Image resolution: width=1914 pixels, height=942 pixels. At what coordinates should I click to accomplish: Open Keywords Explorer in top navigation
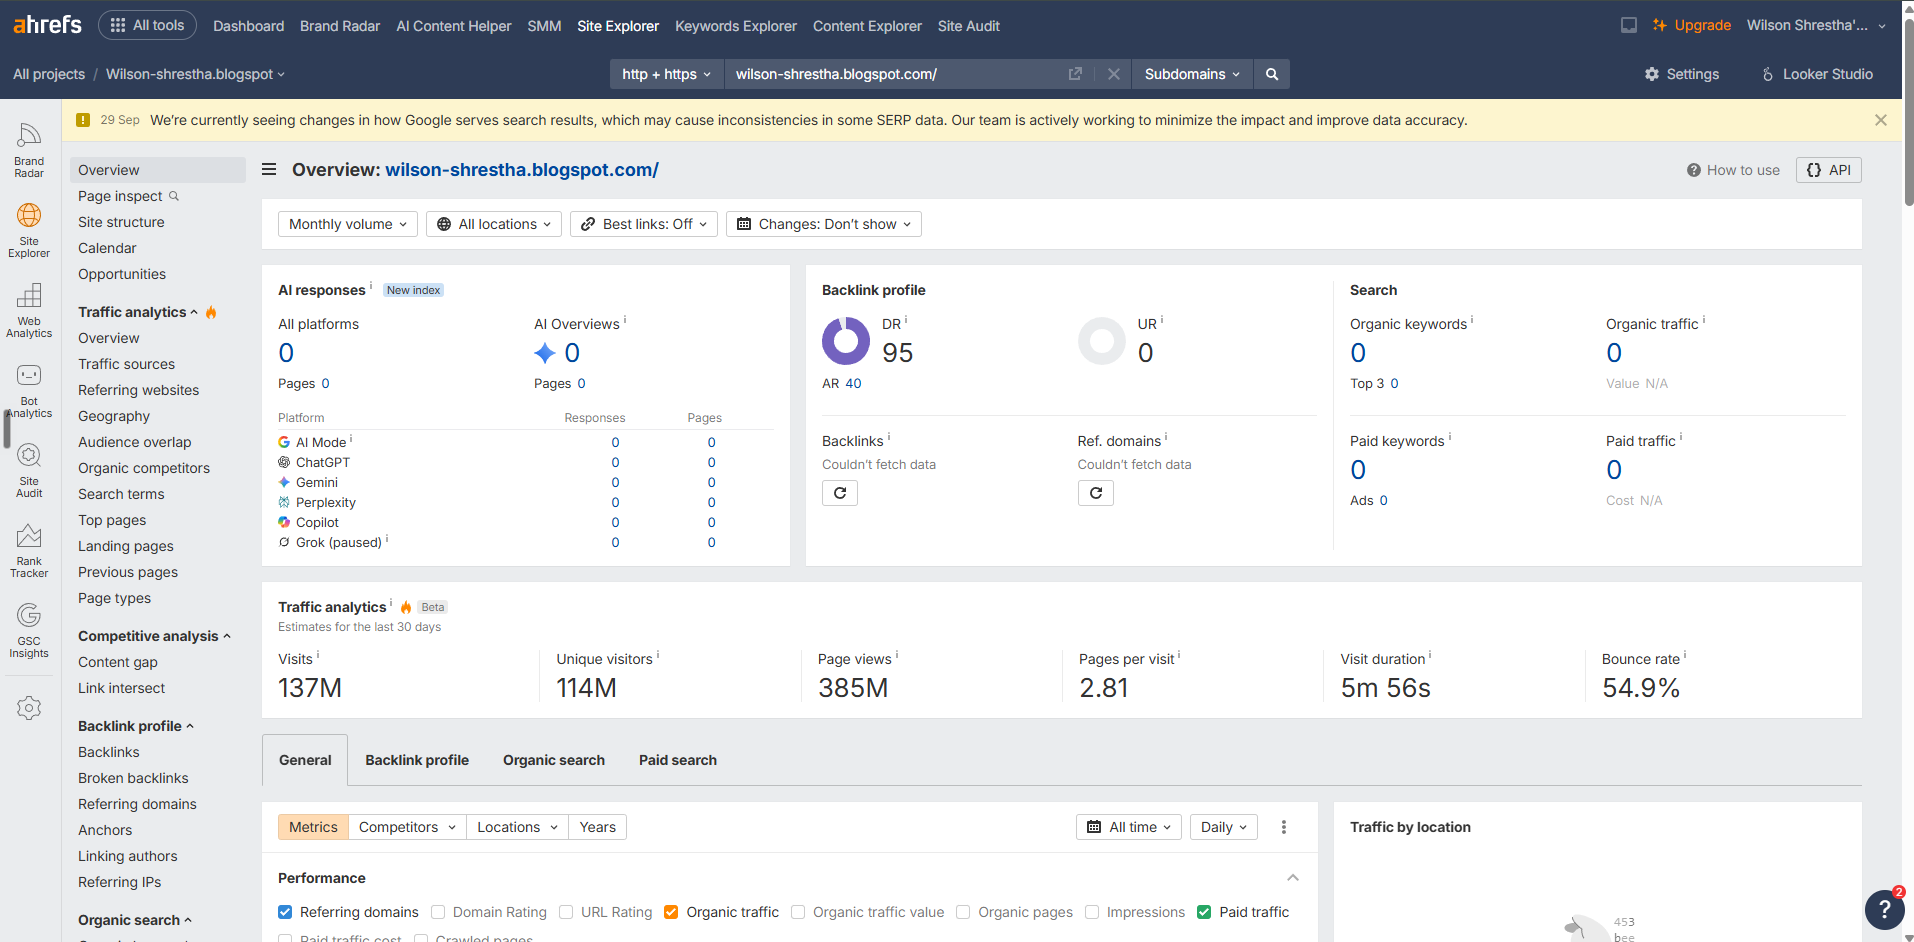pyautogui.click(x=736, y=26)
